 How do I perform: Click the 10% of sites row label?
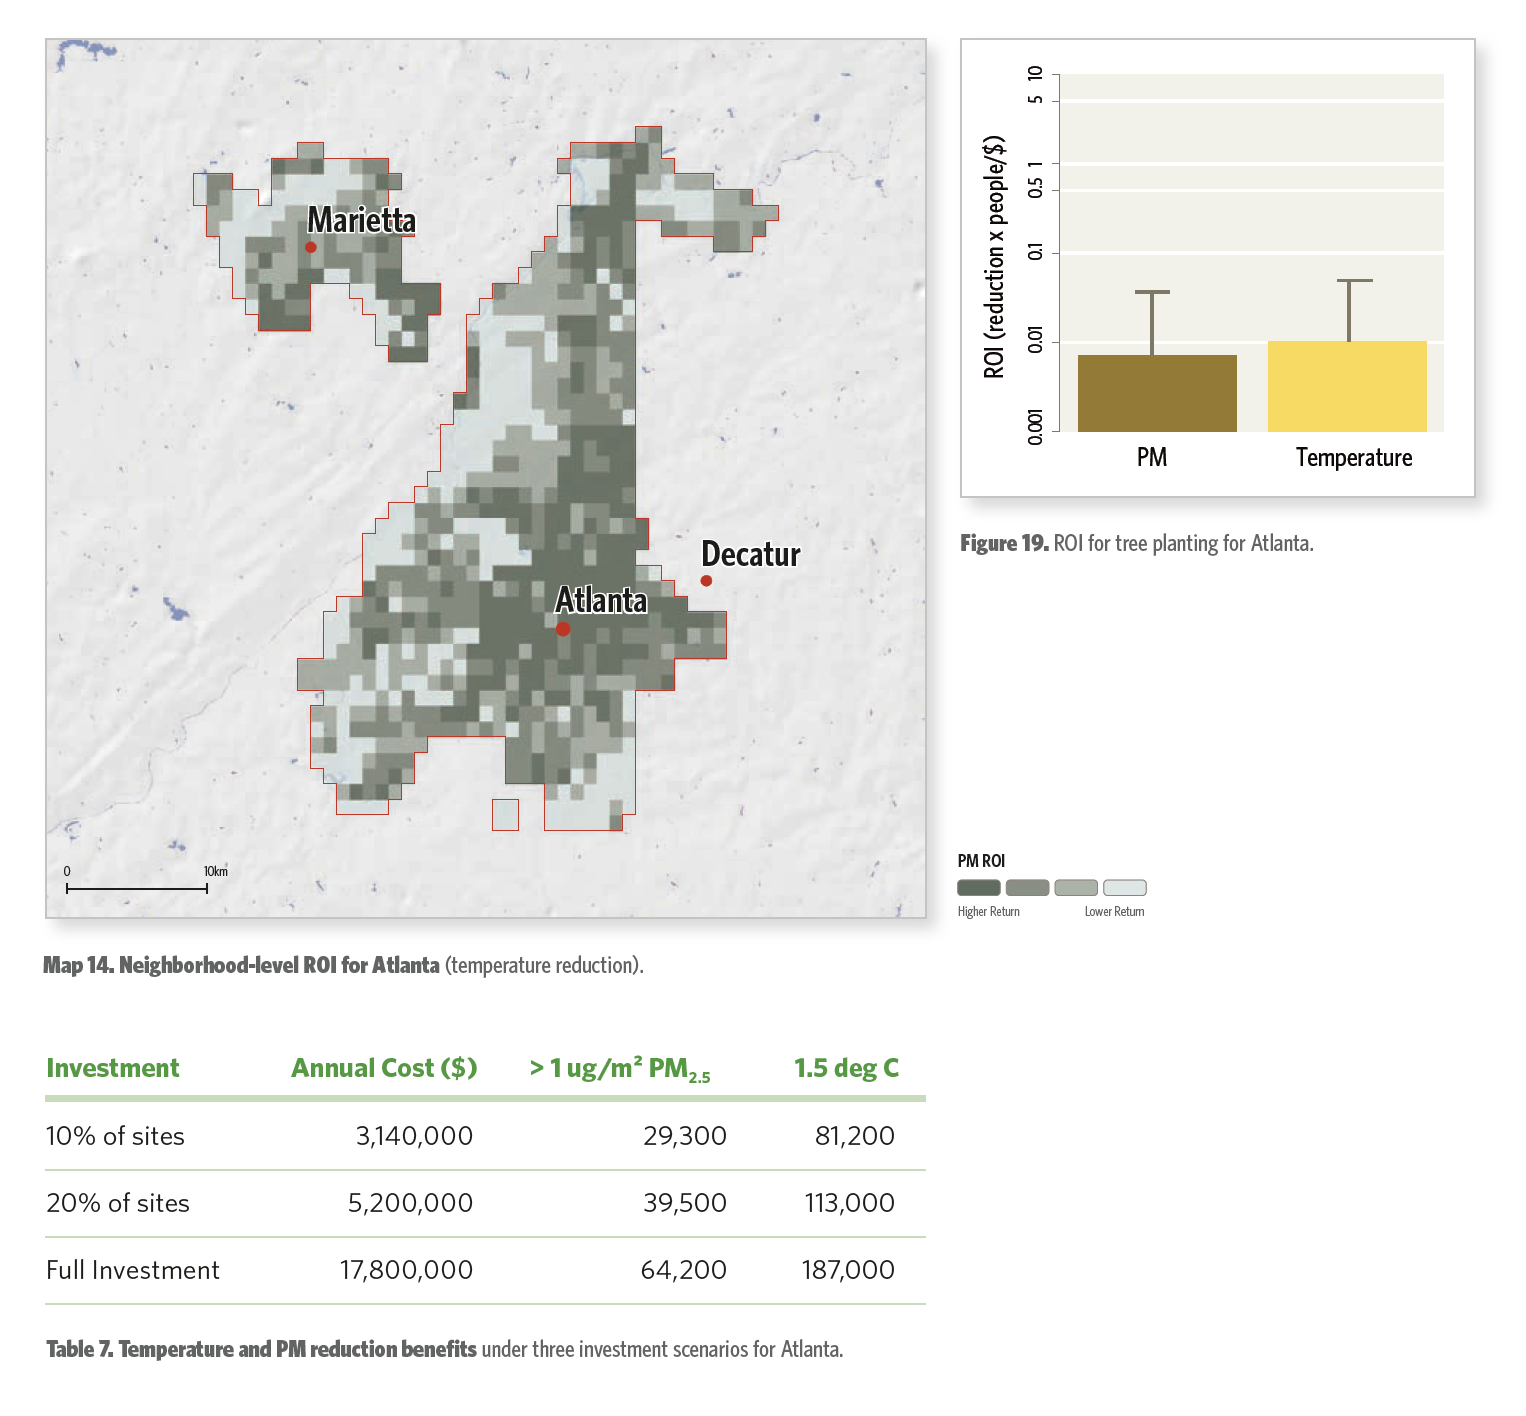(116, 1136)
